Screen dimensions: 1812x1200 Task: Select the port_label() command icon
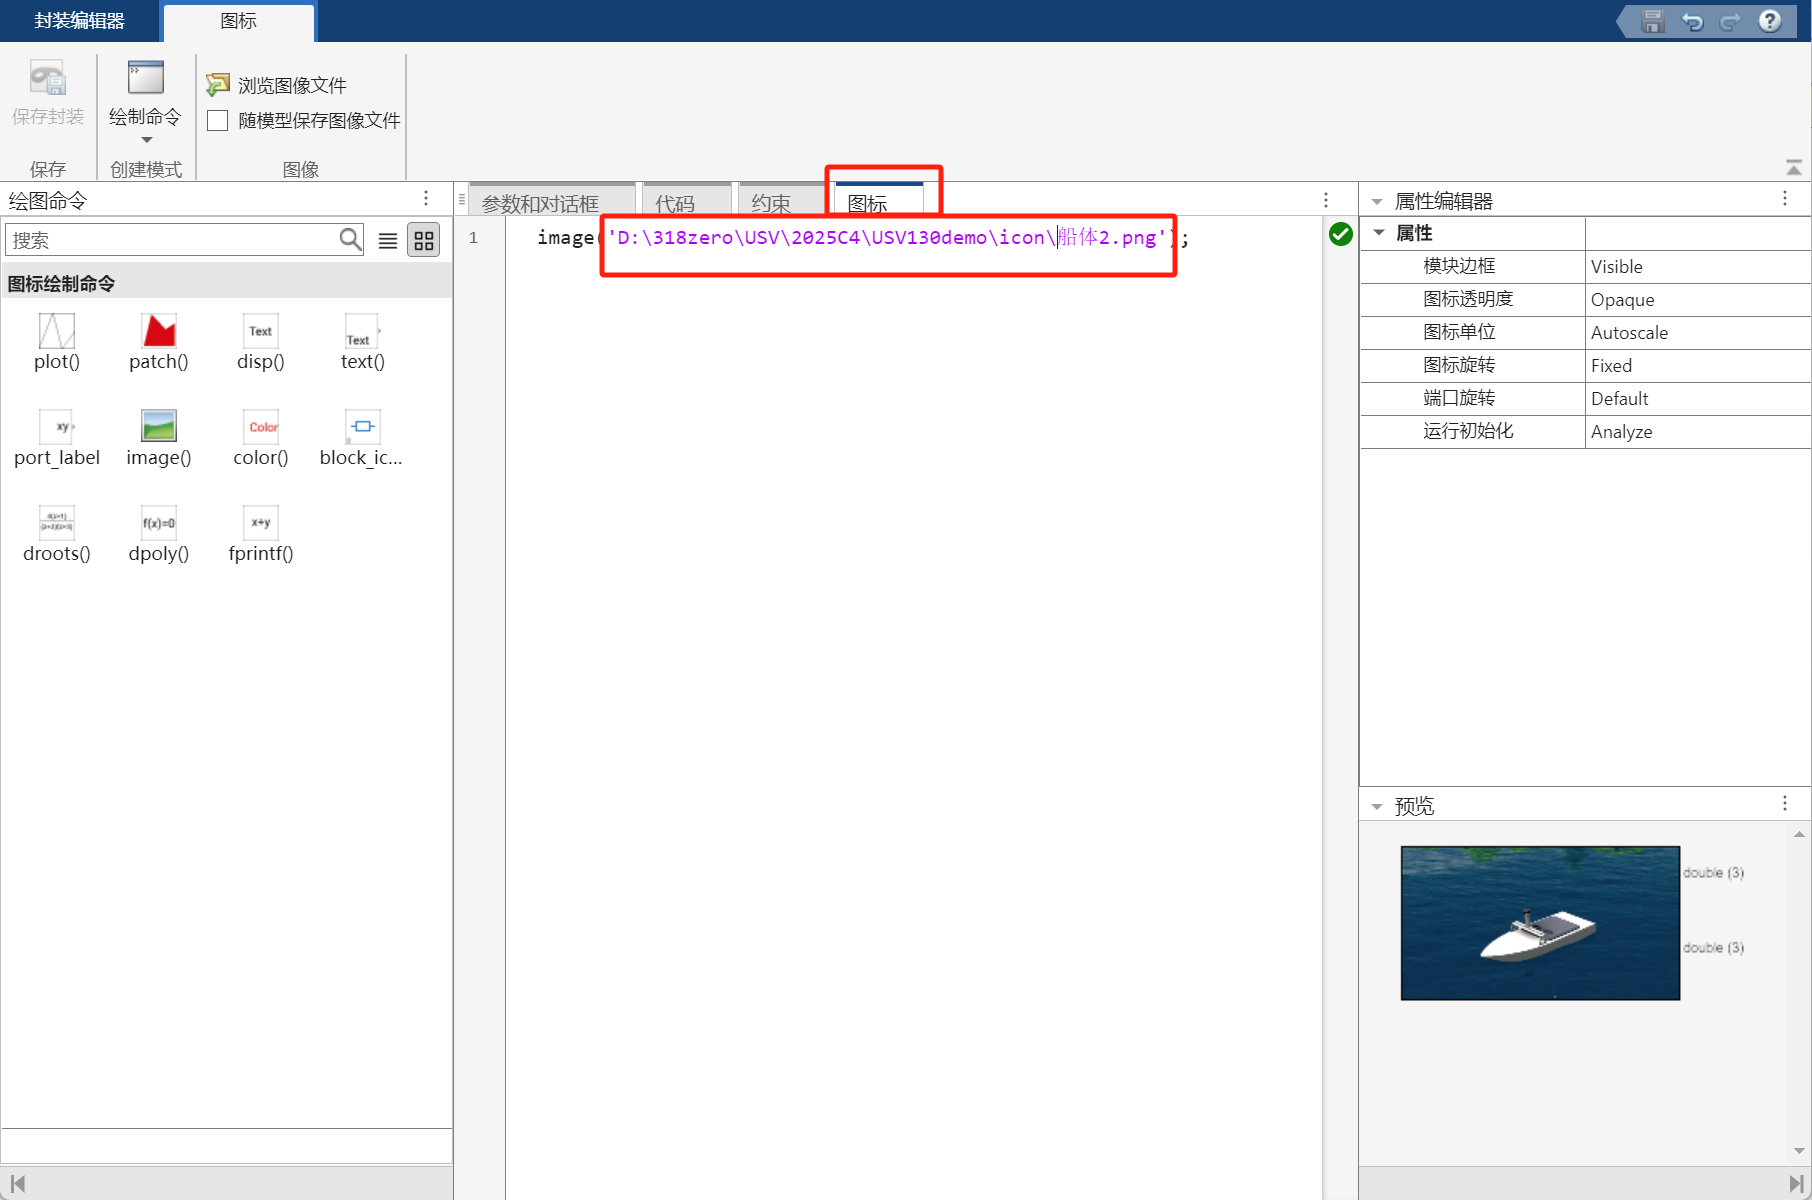(x=56, y=428)
